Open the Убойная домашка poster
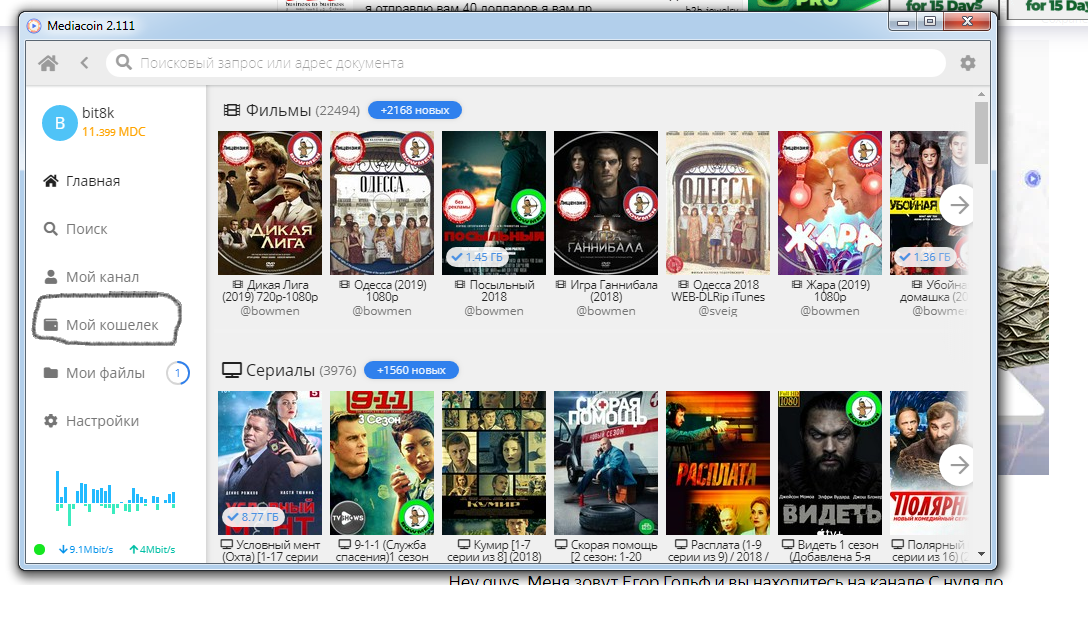The image size is (1088, 630). (x=928, y=203)
